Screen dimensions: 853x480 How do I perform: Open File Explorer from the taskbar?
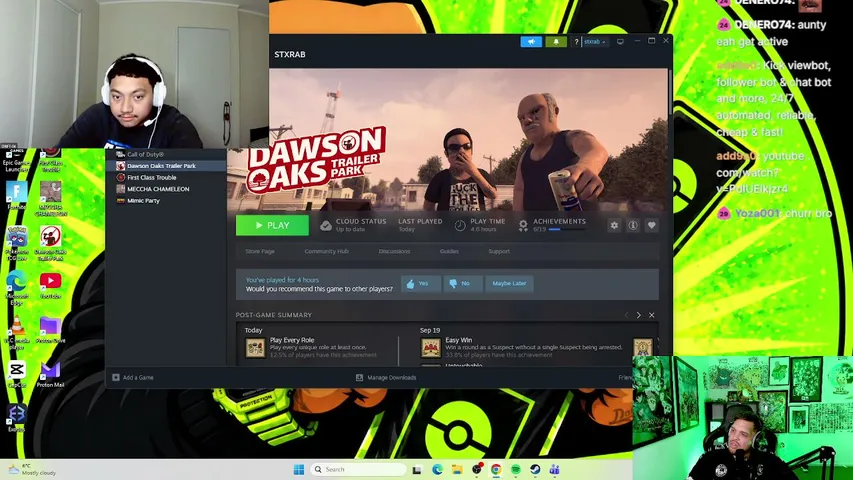click(x=456, y=469)
